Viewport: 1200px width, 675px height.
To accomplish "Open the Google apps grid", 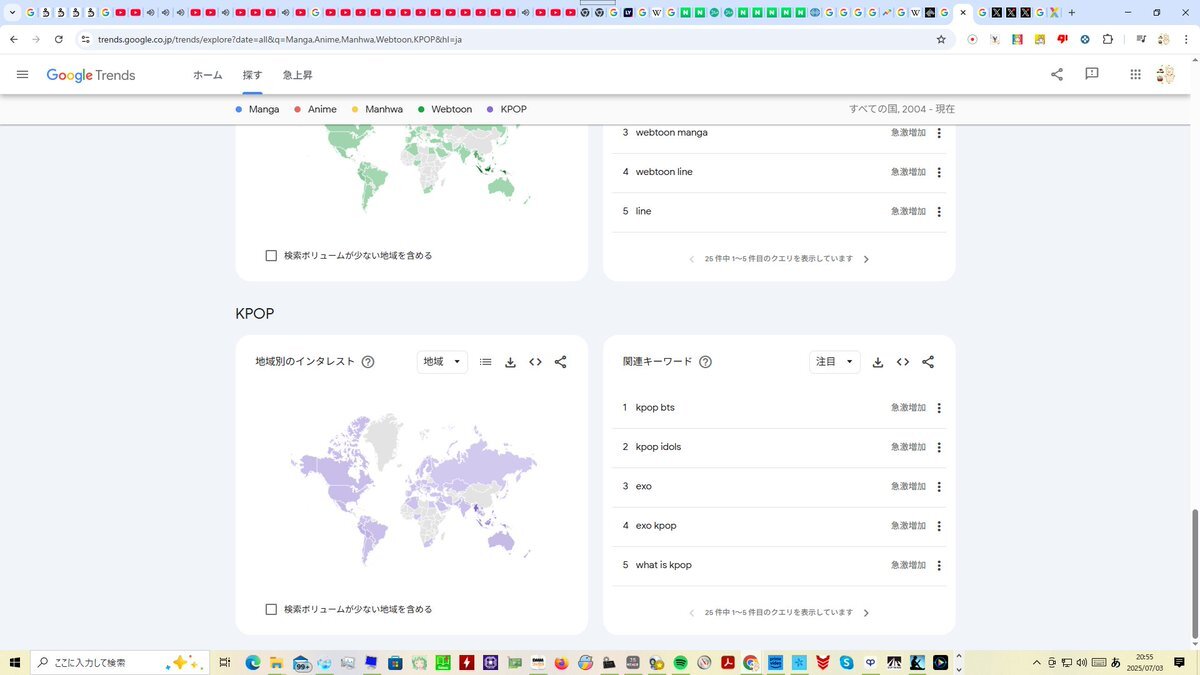I will point(1135,75).
